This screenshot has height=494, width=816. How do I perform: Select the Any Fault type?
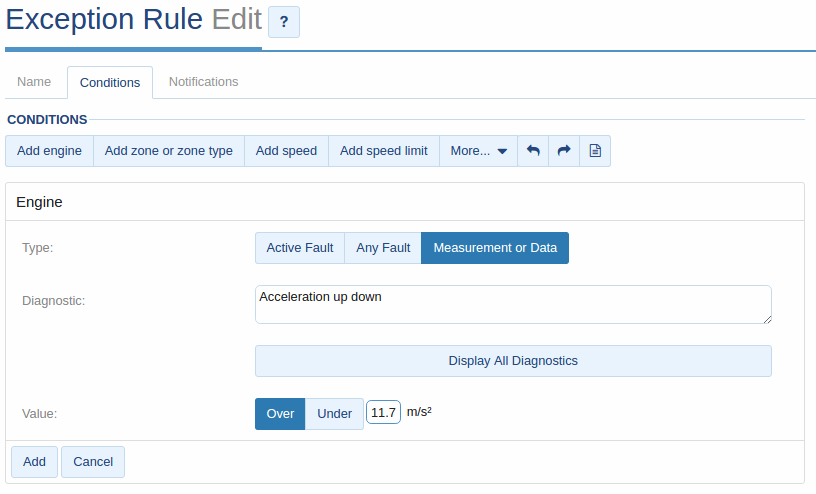click(x=383, y=248)
